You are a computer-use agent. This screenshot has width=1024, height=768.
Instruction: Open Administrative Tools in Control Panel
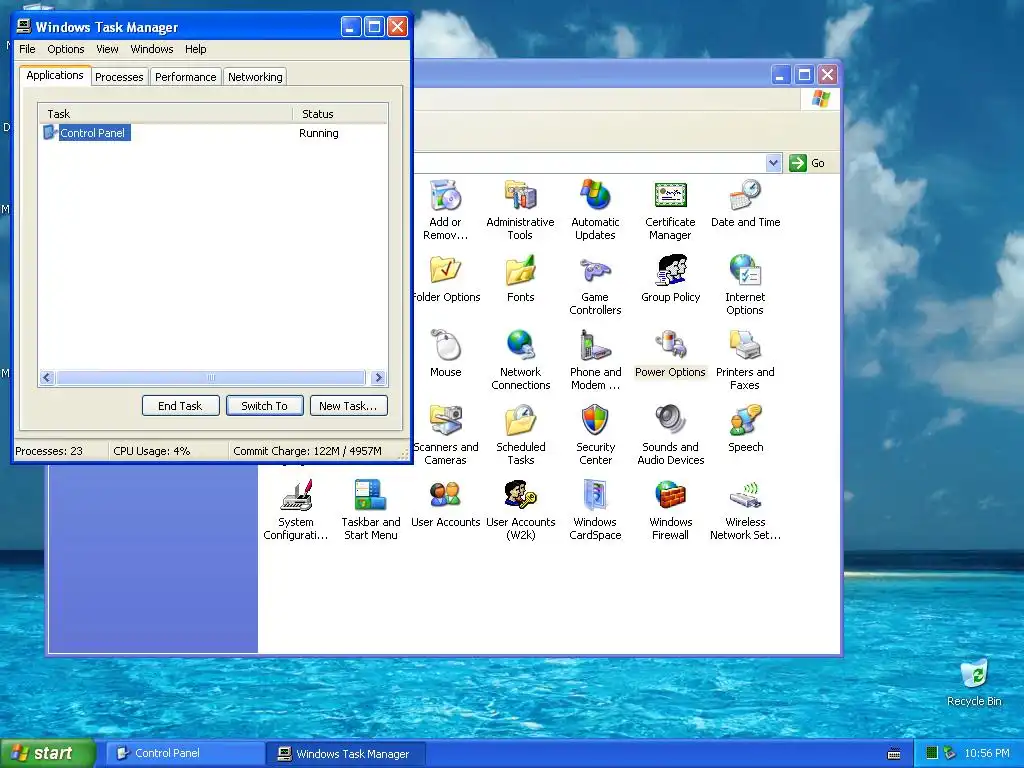coord(520,210)
